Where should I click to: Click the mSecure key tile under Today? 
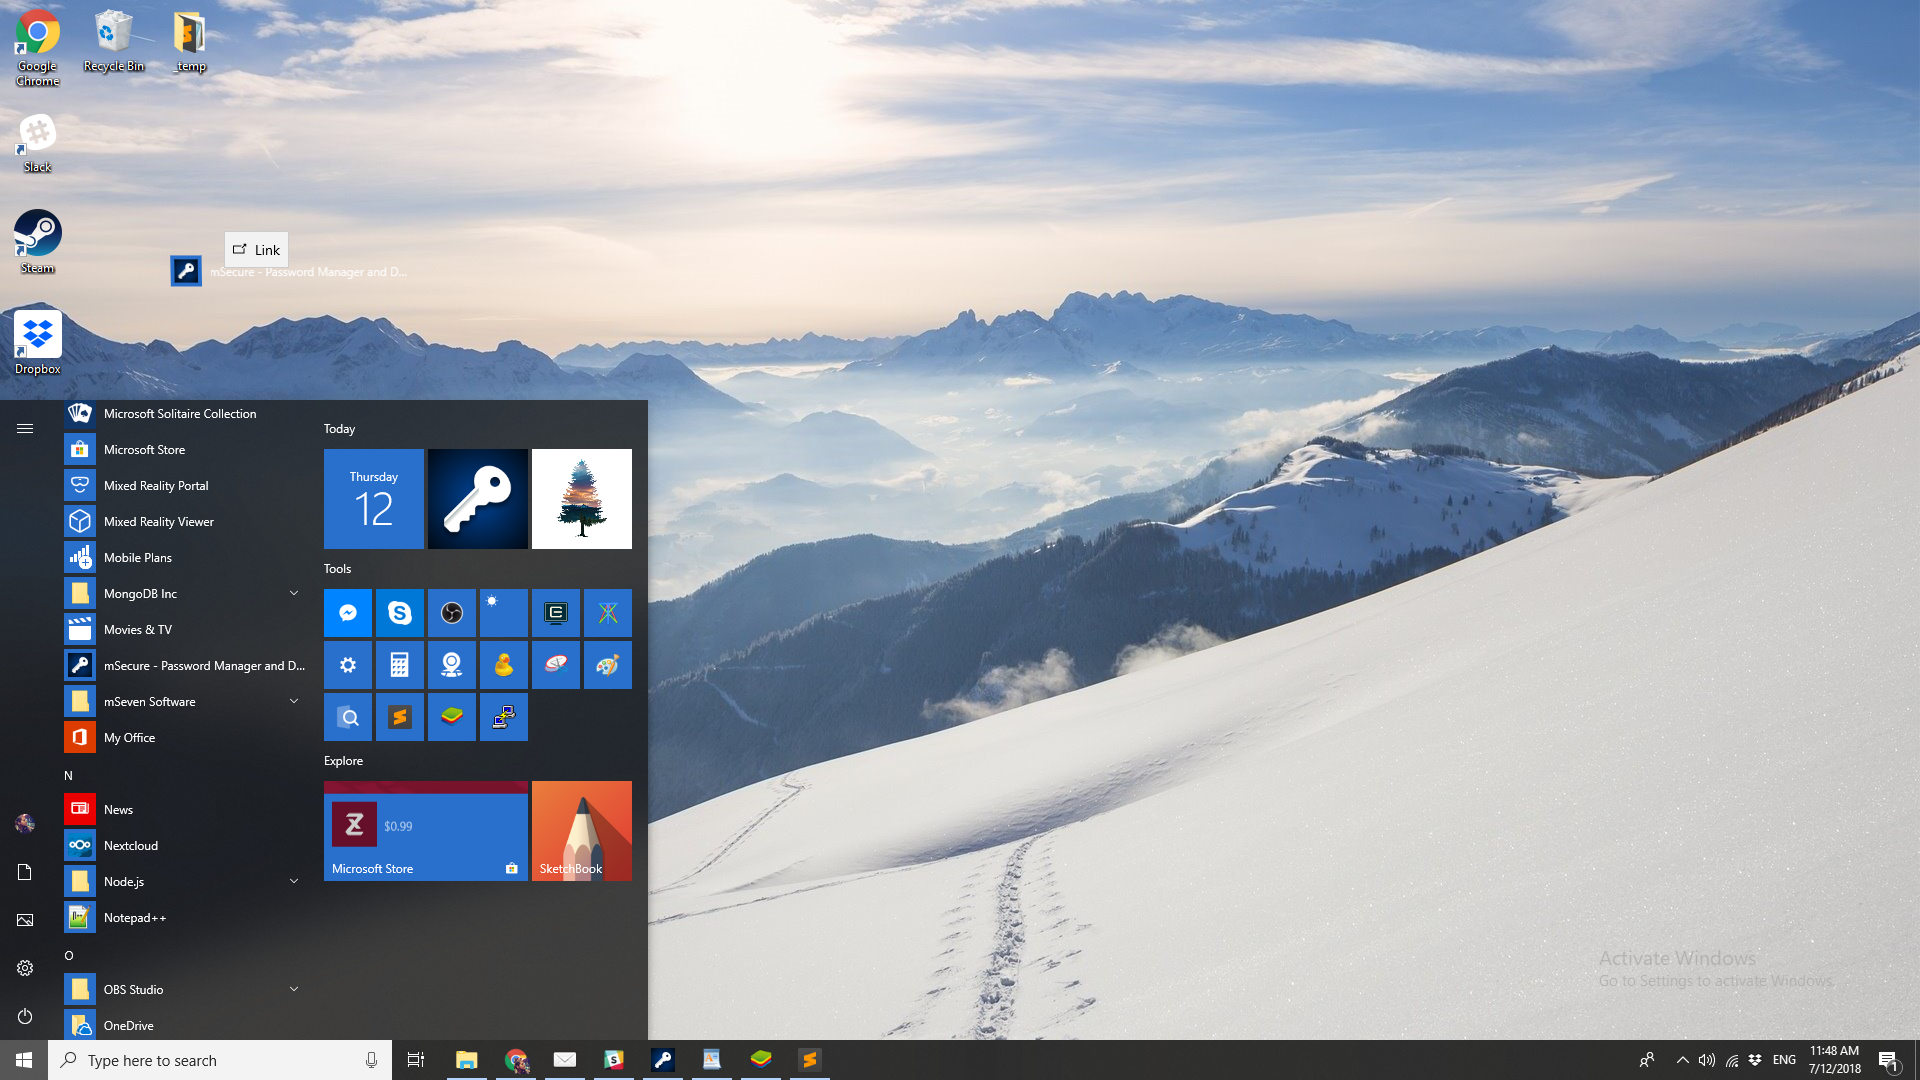point(478,499)
